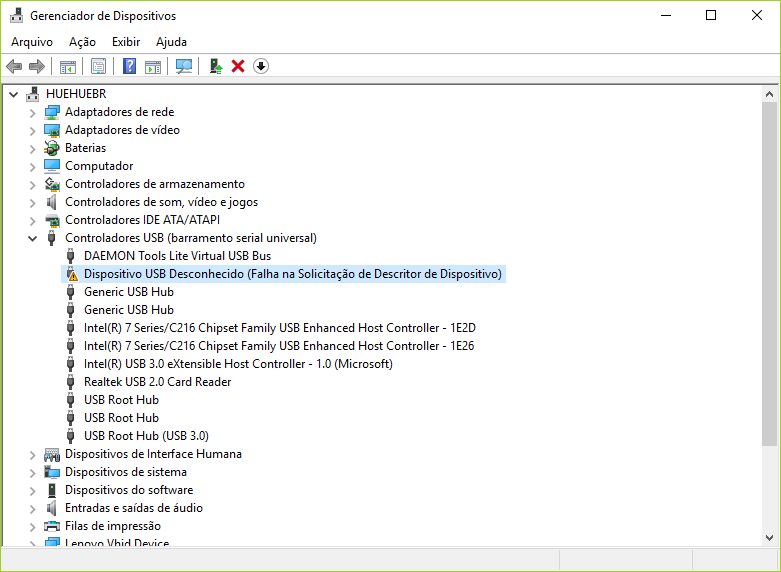Select Intel USB Enhanced Host Controller 1E26
The height and width of the screenshot is (572, 781).
pos(279,345)
